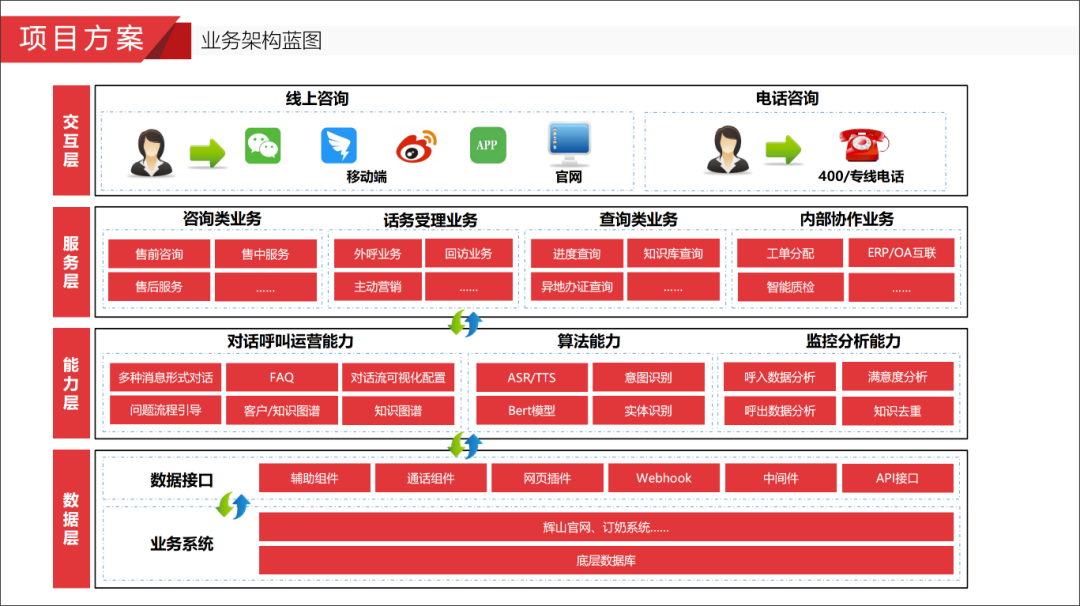Click the 意图识别 box
The height and width of the screenshot is (606, 1080).
(x=648, y=377)
